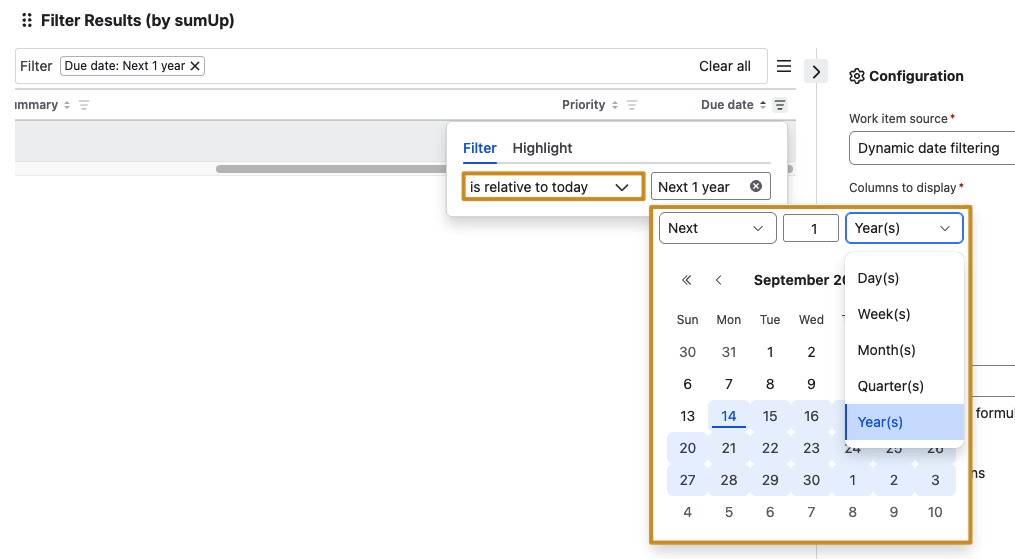
Task: Select Week(s) from the unit list
Action: click(x=904, y=314)
